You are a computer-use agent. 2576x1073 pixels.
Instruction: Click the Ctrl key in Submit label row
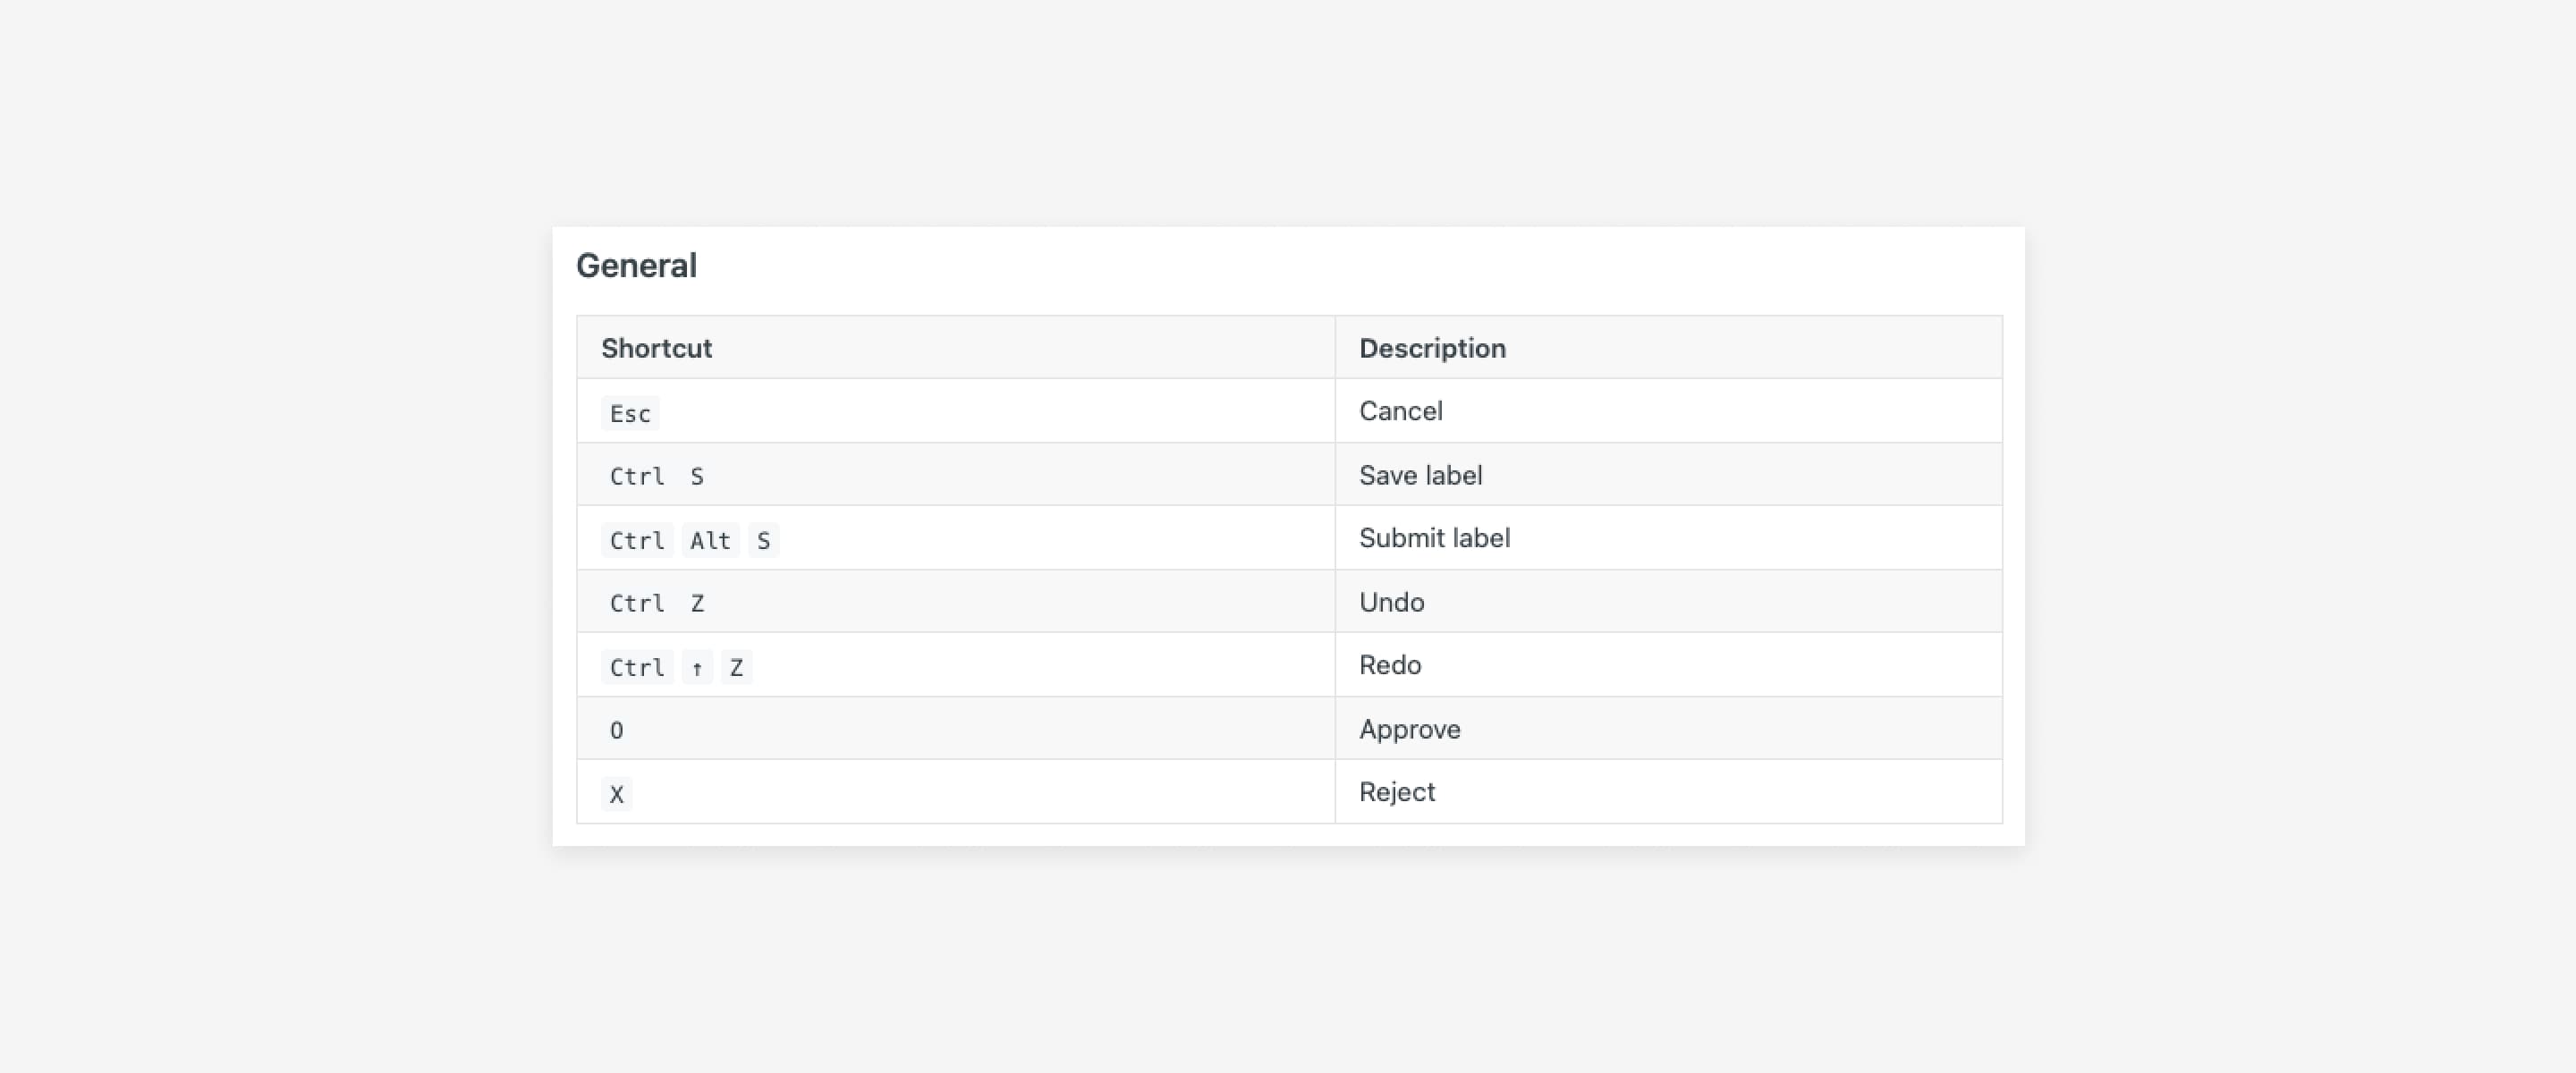tap(637, 540)
